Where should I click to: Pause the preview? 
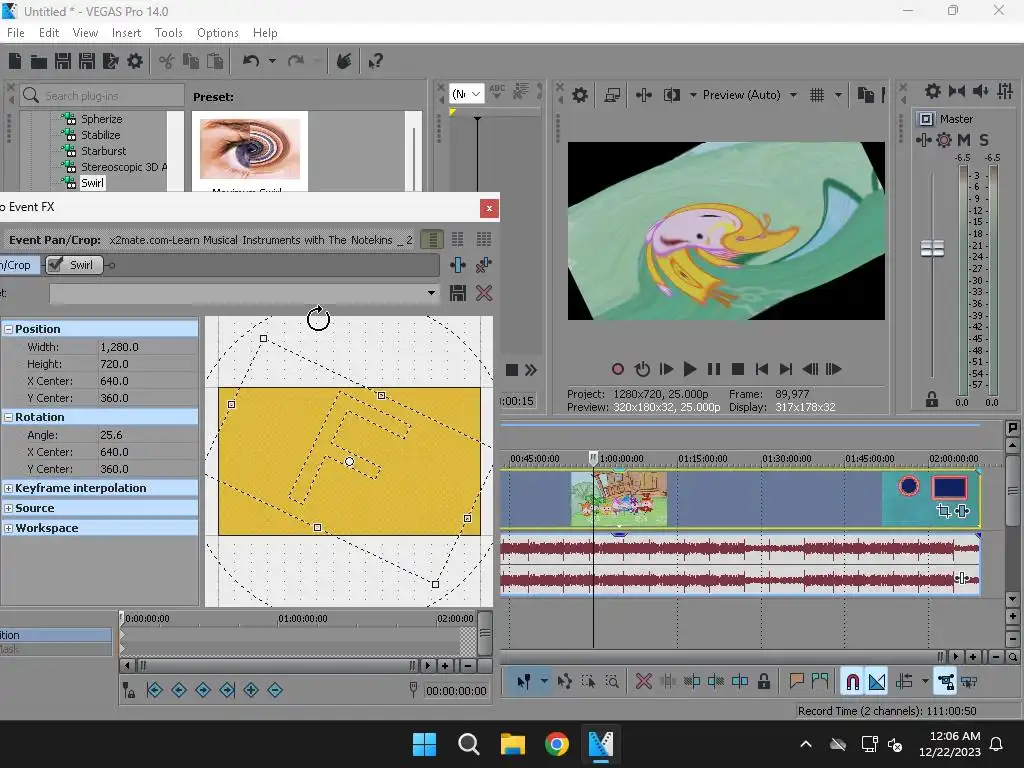pos(714,370)
